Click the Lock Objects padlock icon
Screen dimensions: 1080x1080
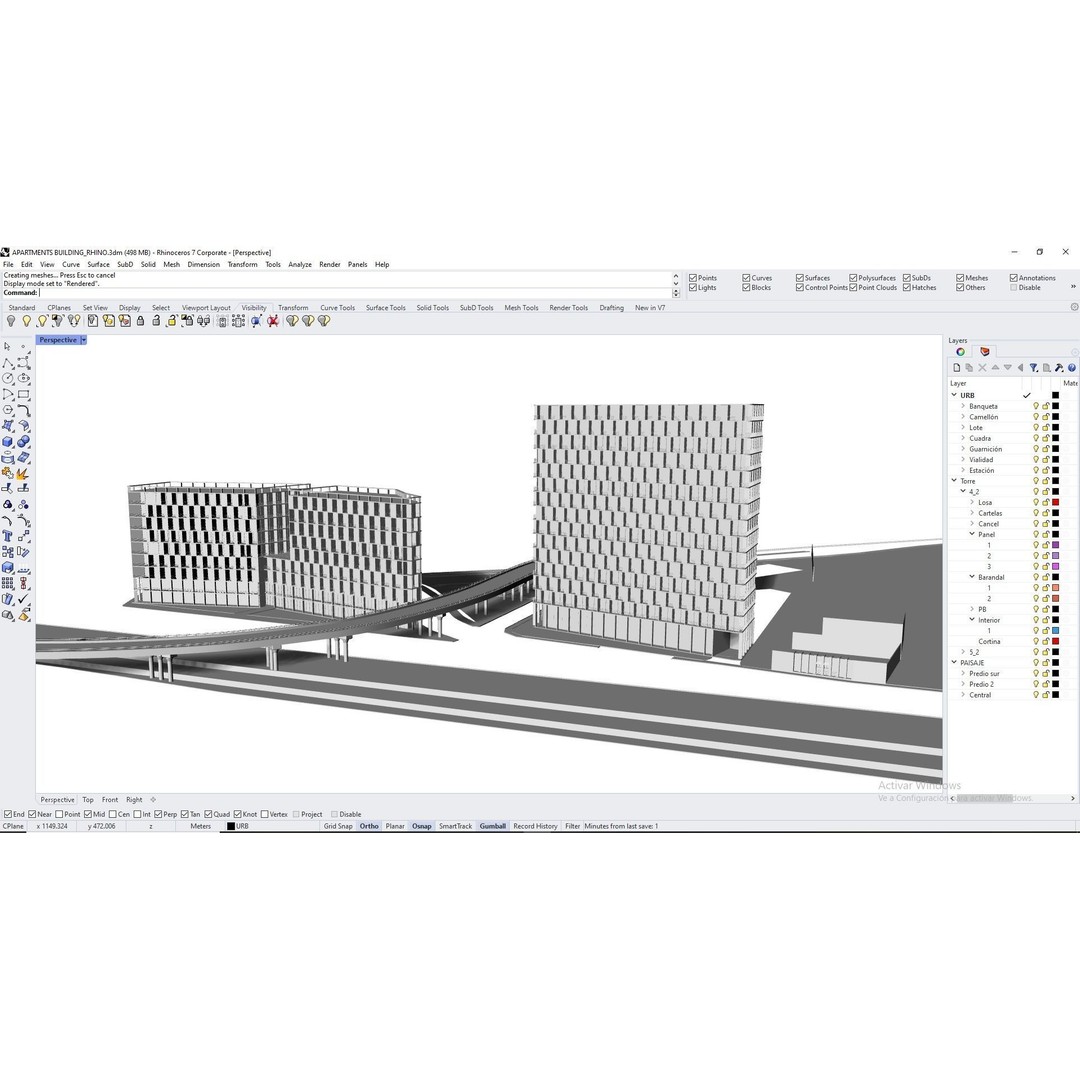coord(141,321)
